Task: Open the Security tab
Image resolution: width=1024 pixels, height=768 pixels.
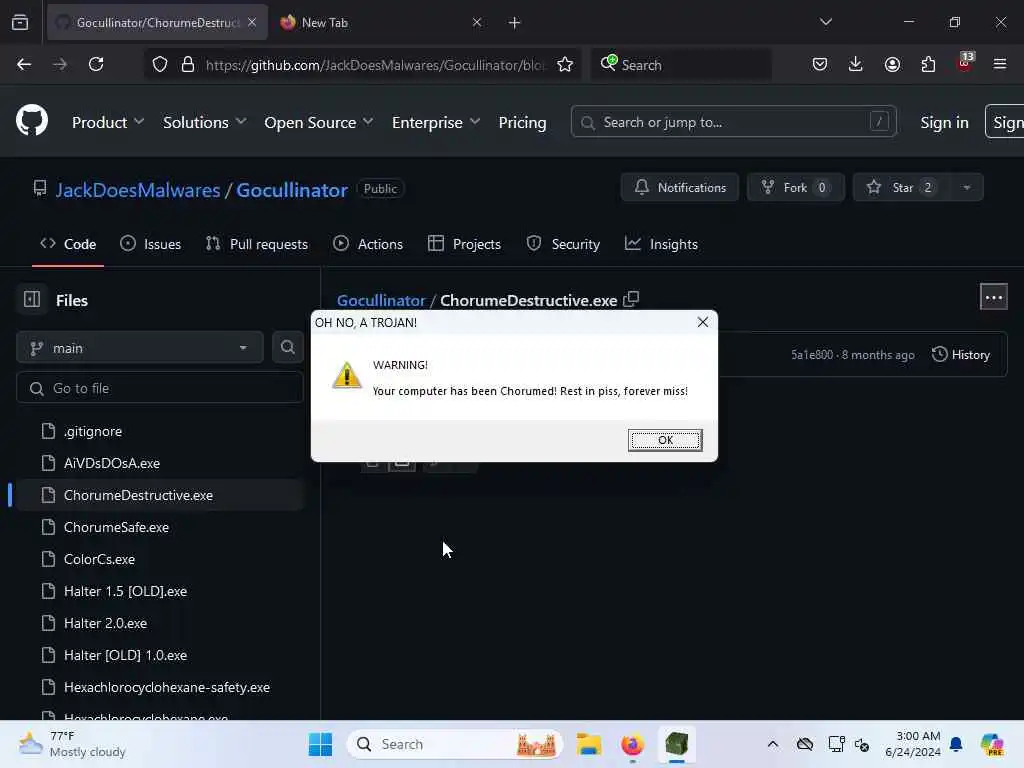Action: 563,244
